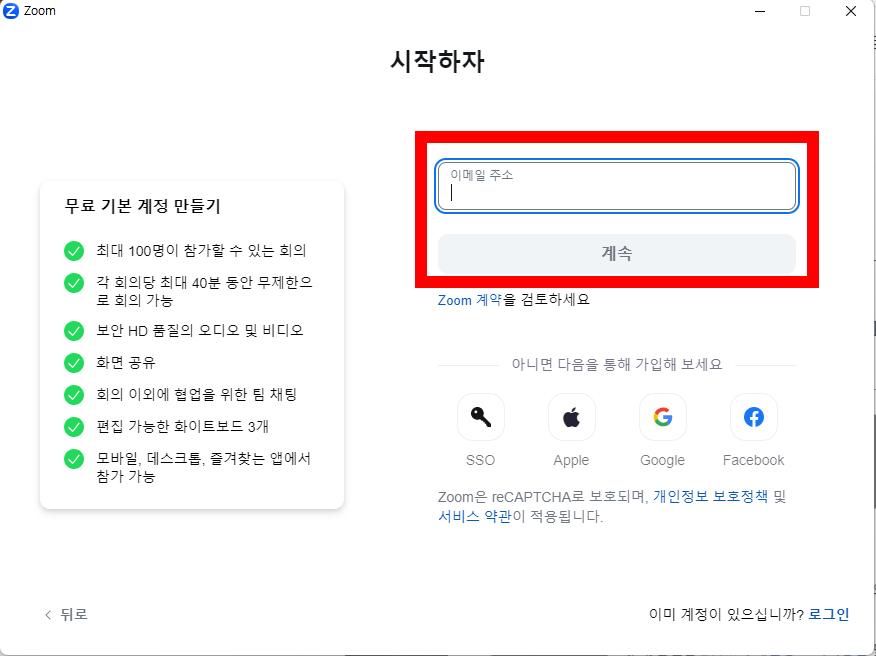Click the Zoom logo in the title bar
Image resolution: width=876 pixels, height=656 pixels.
point(10,10)
